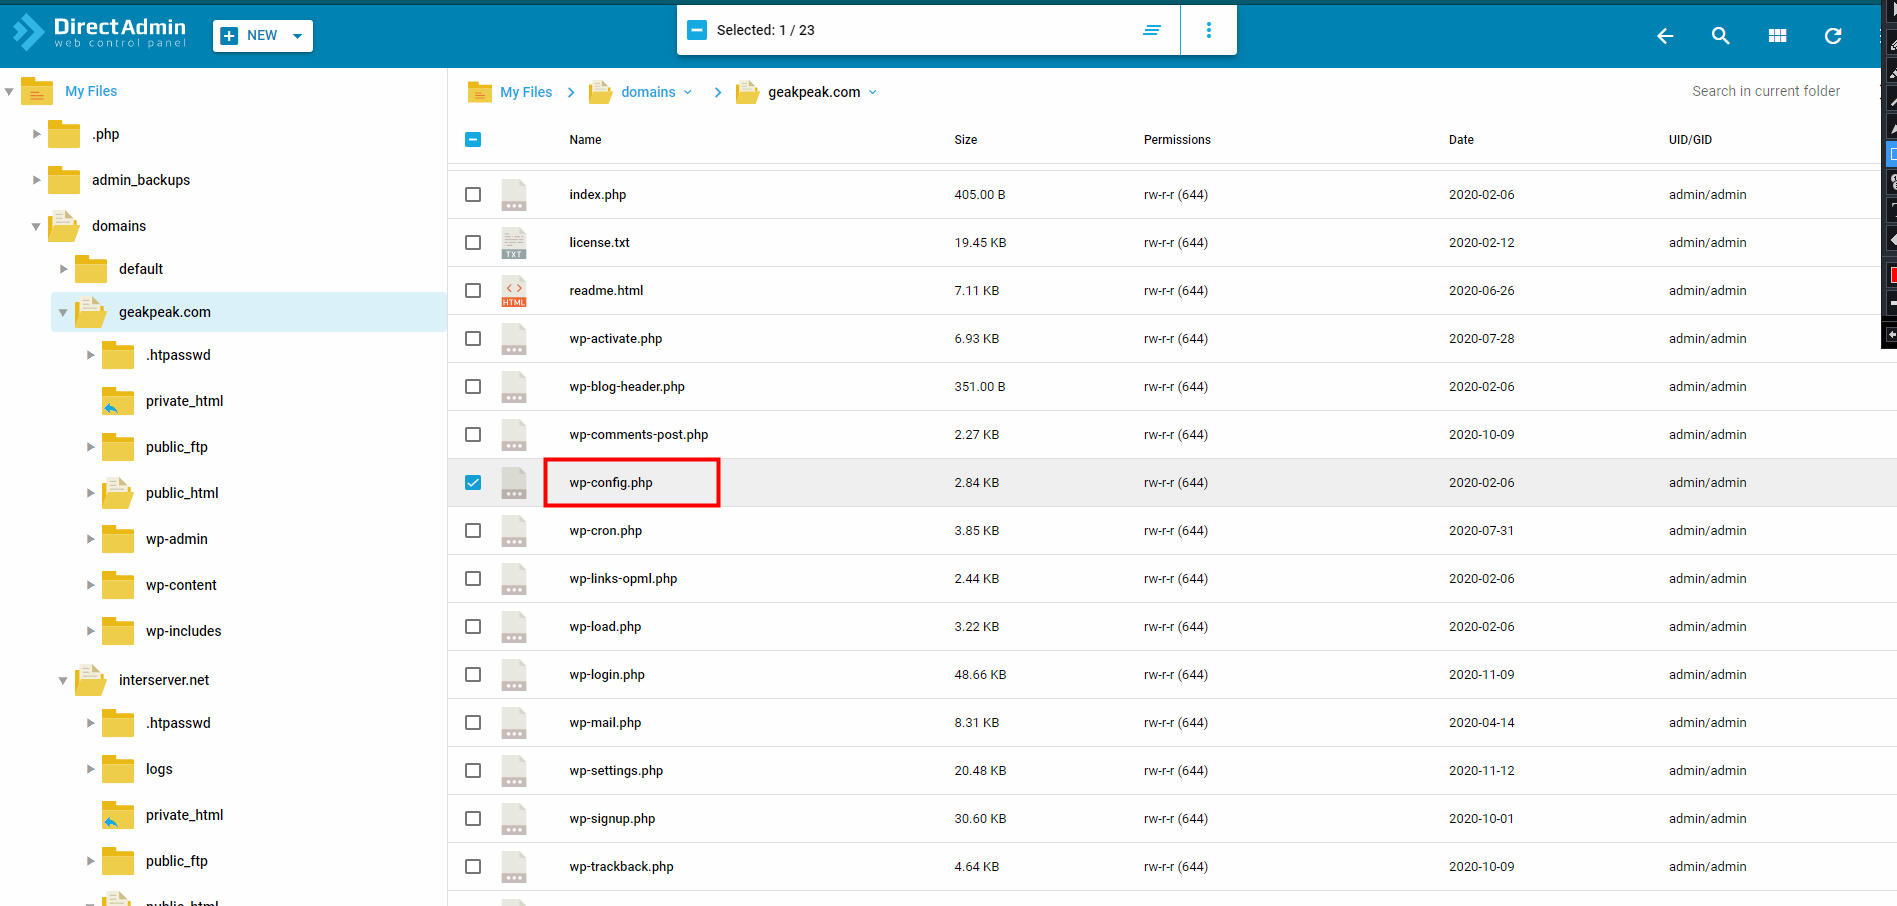Open the geakpeak.com breadcrumb dropdown
Image resolution: width=1897 pixels, height=906 pixels.
pos(873,92)
